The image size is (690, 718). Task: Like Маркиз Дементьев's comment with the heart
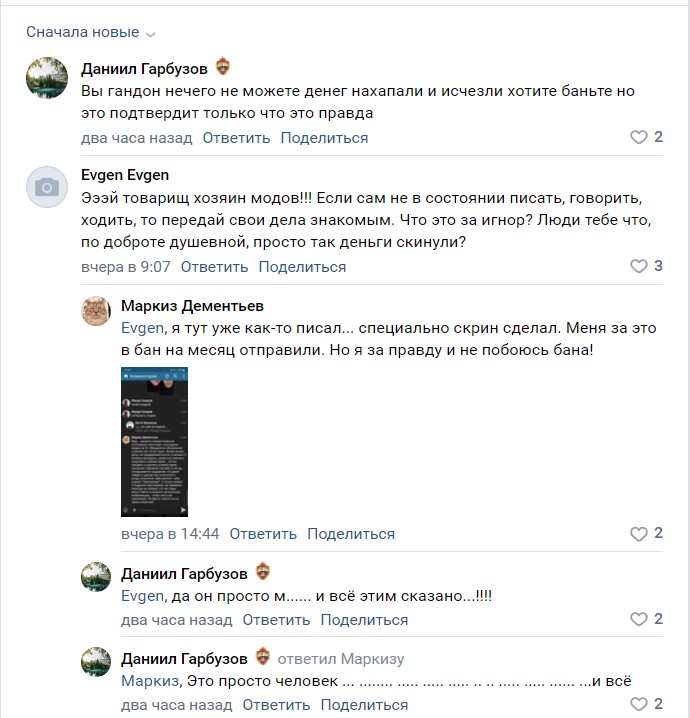click(638, 534)
